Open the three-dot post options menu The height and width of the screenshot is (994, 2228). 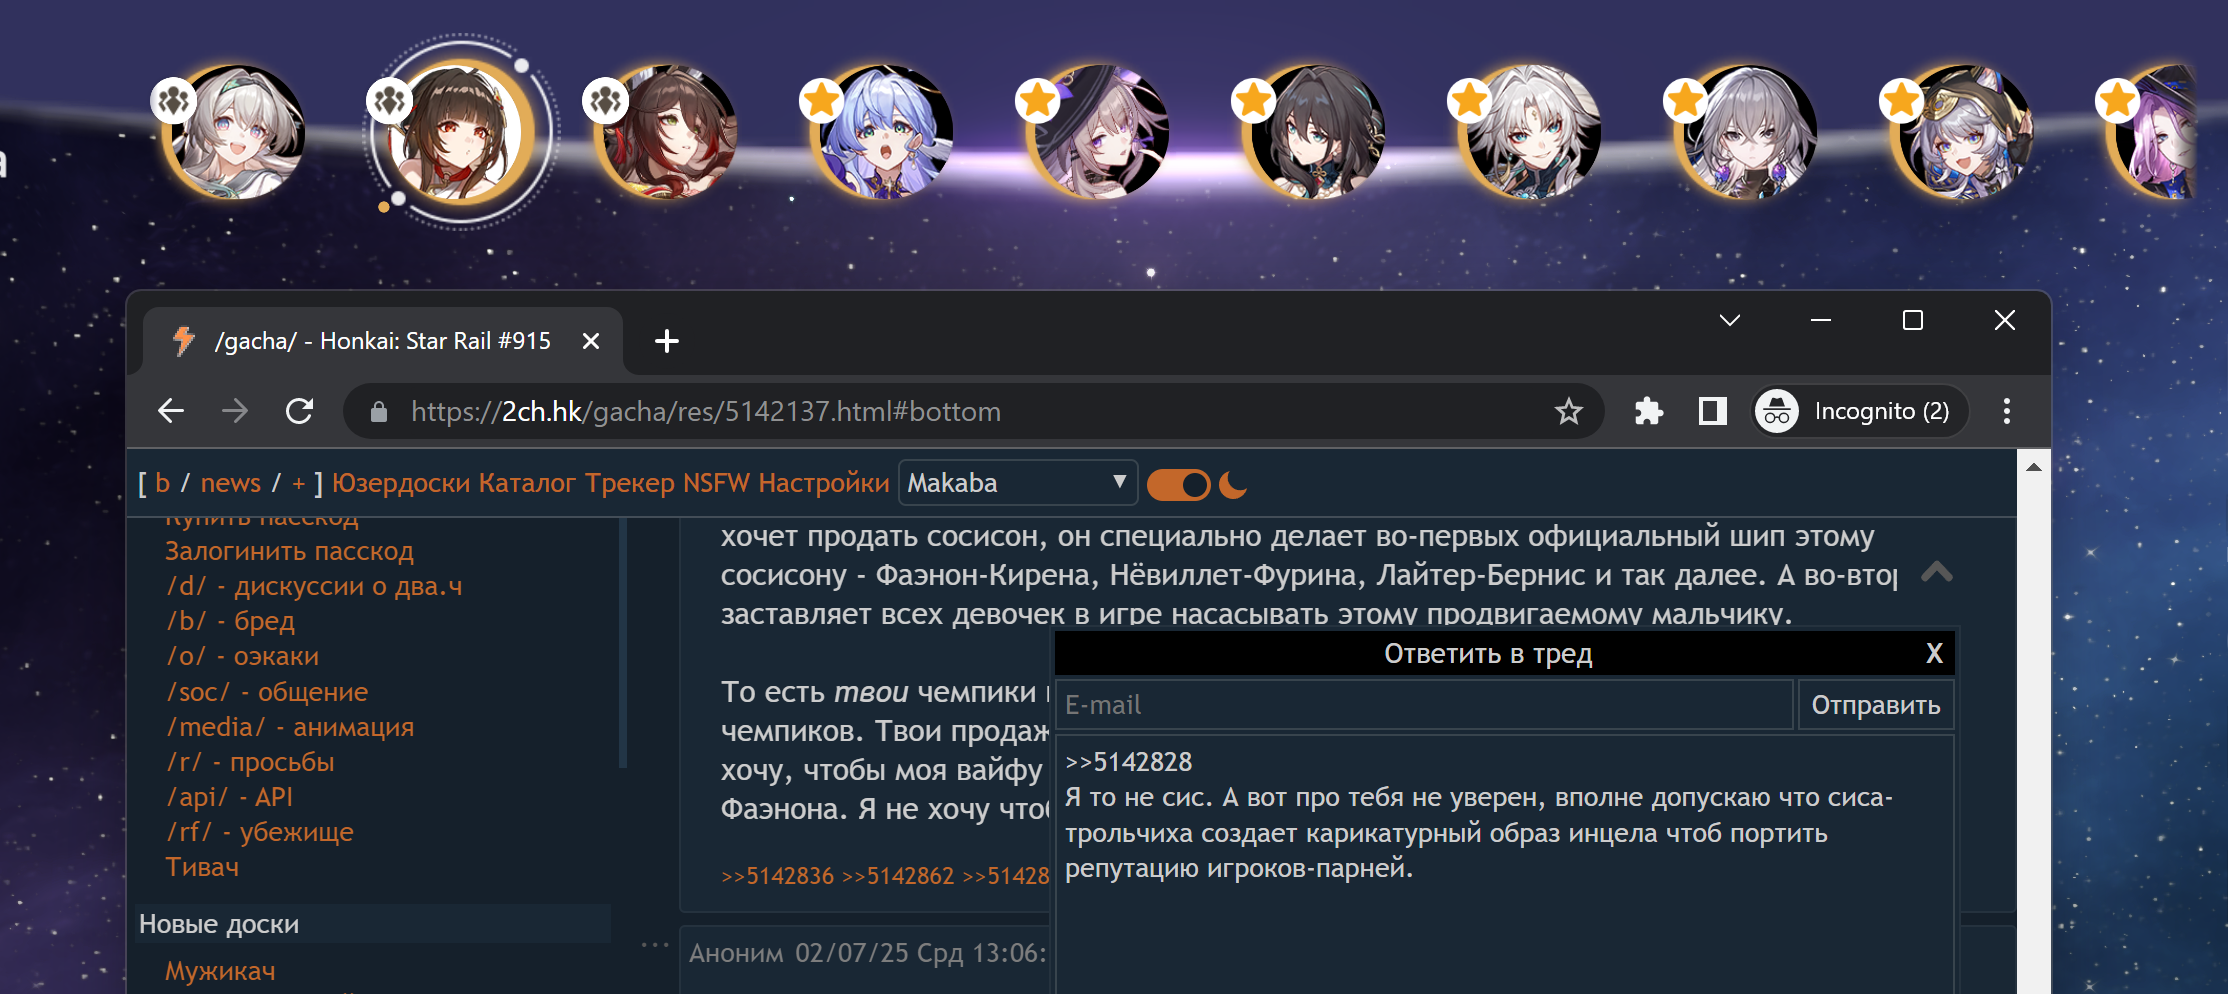pos(654,944)
